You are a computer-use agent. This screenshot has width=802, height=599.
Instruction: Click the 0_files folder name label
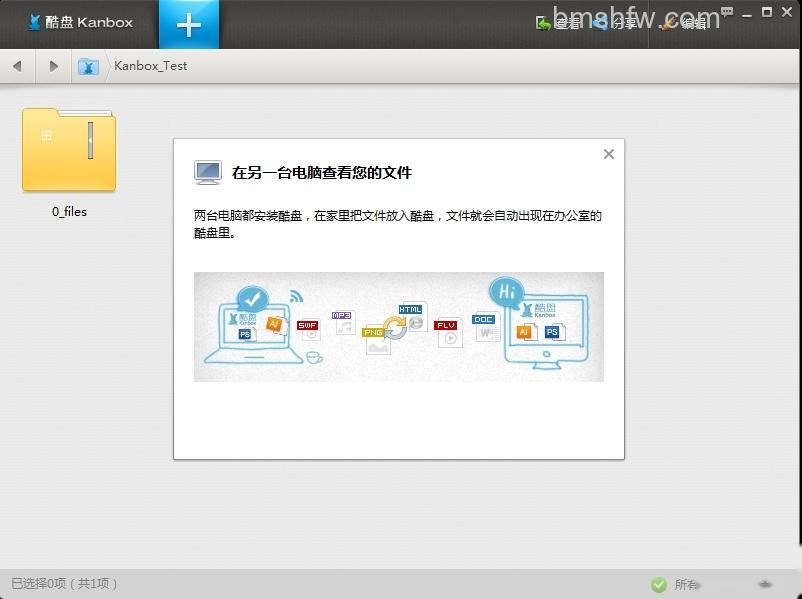(x=69, y=212)
